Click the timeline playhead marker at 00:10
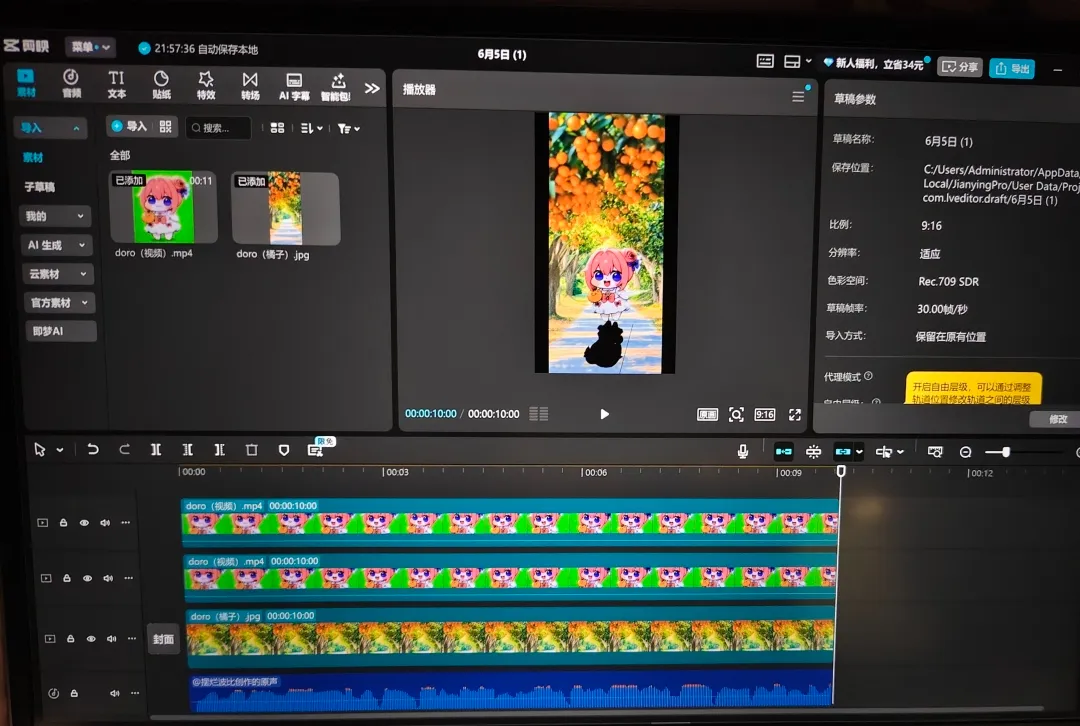Image resolution: width=1080 pixels, height=726 pixels. tap(841, 471)
